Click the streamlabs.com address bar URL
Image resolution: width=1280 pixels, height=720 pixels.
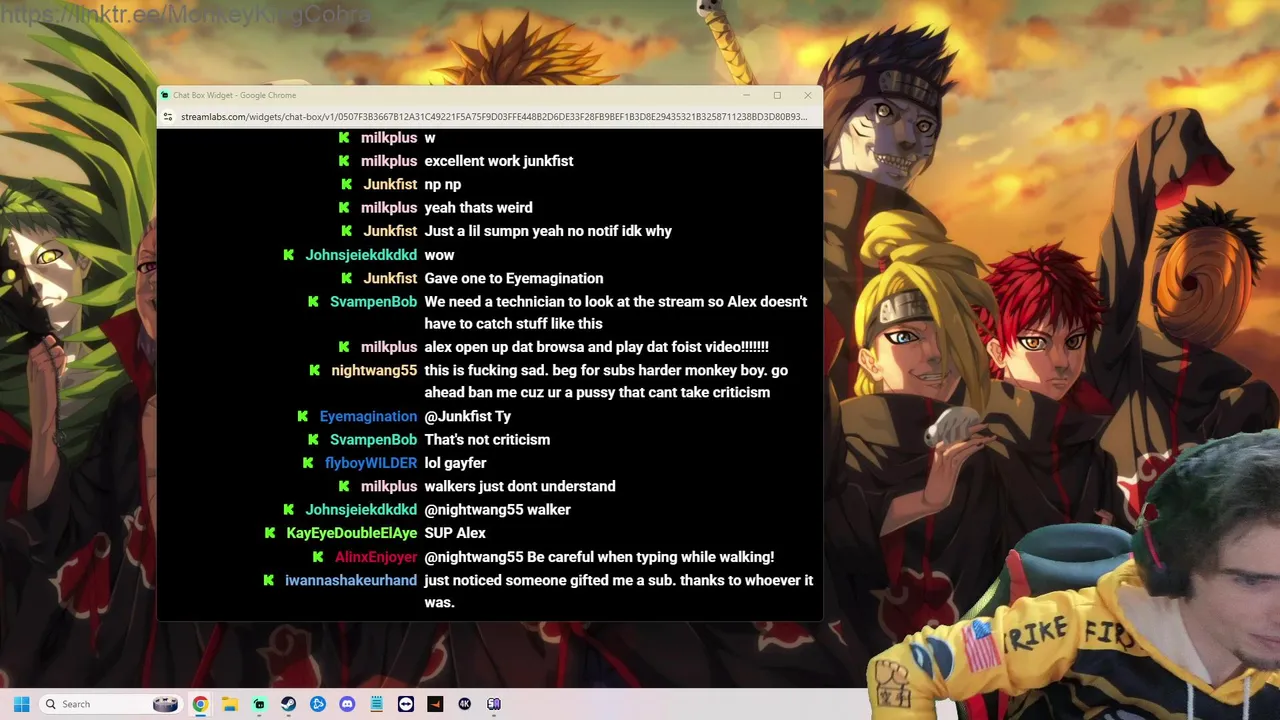click(x=494, y=117)
